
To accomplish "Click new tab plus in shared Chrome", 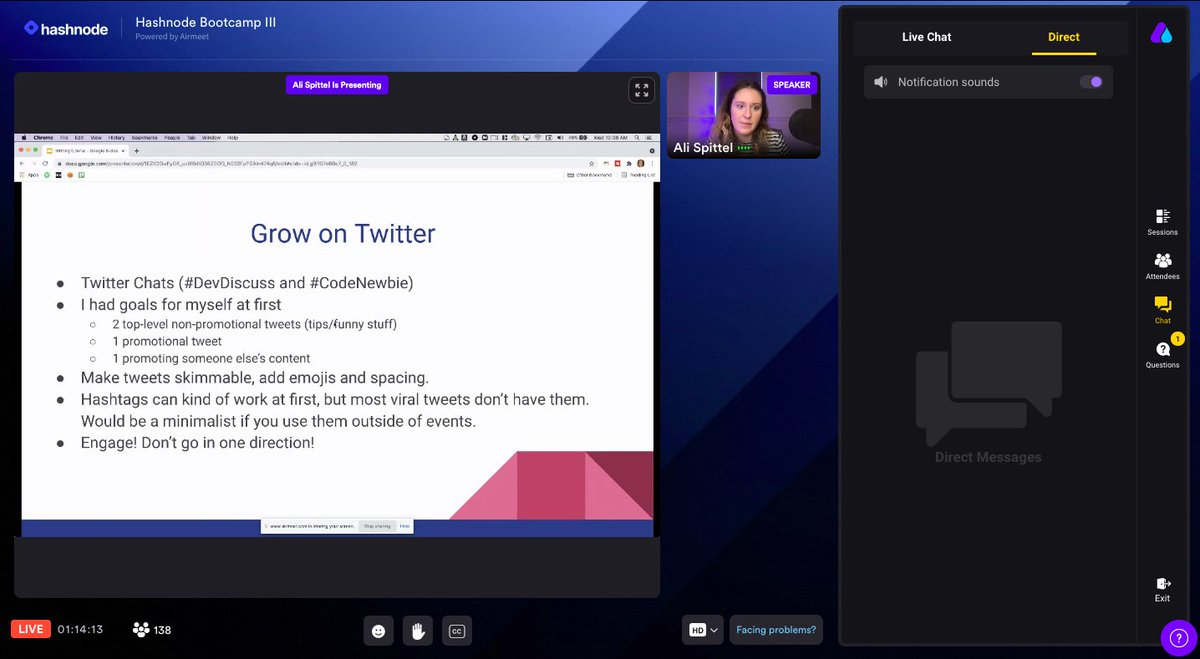I will pos(136,150).
